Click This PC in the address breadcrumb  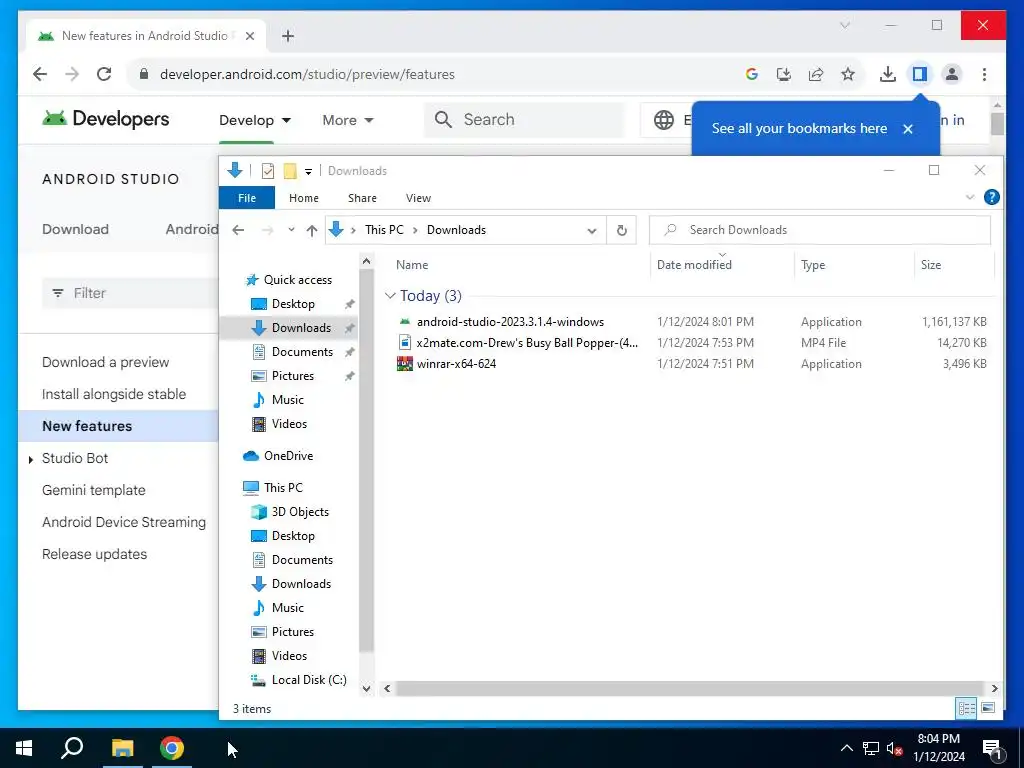pyautogui.click(x=384, y=230)
